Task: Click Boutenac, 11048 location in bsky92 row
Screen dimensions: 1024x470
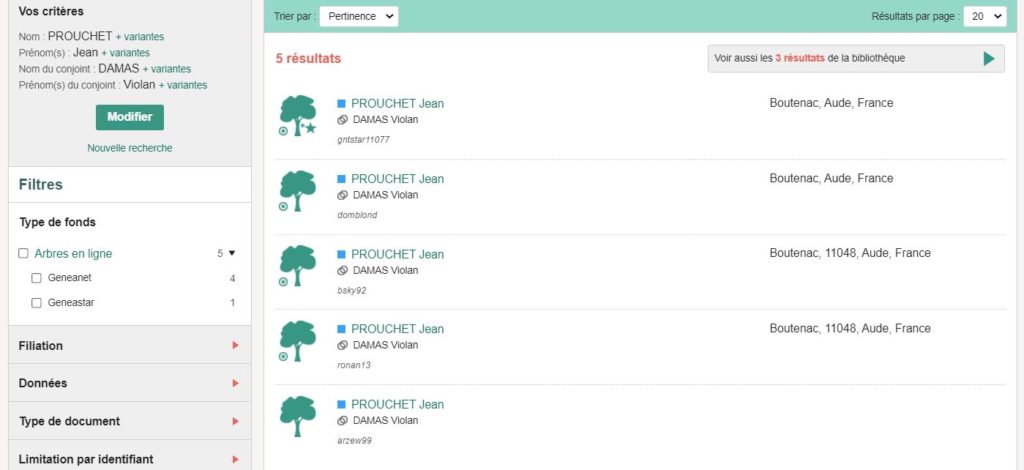Action: tap(850, 253)
